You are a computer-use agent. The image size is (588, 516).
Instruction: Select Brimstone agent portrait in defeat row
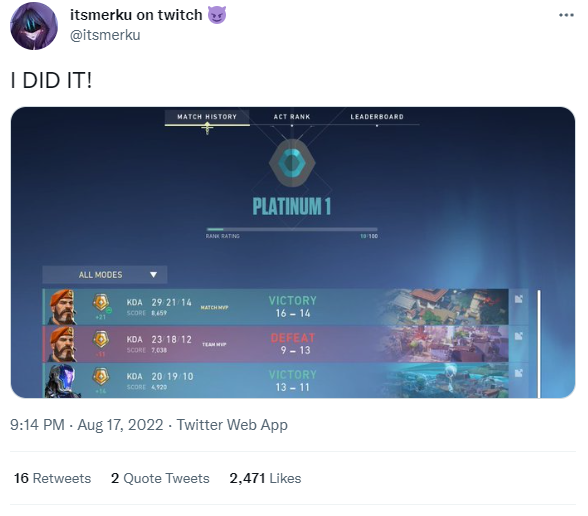click(62, 344)
